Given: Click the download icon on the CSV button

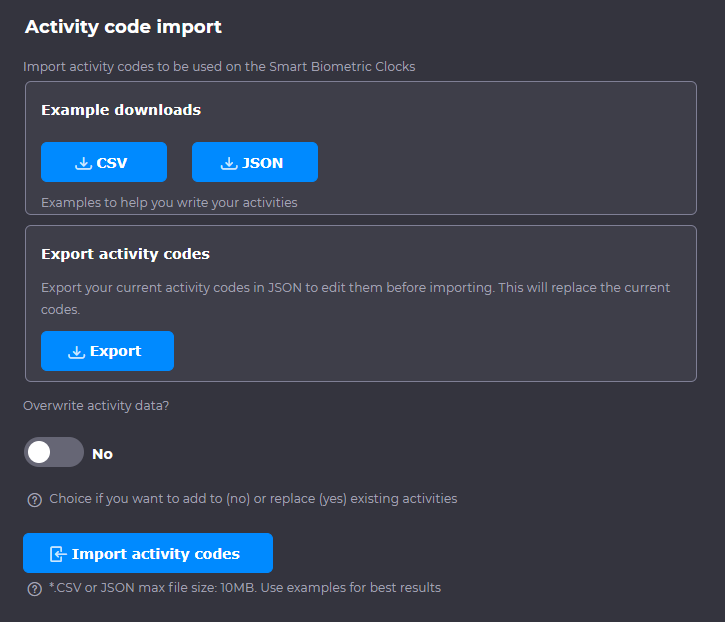Looking at the screenshot, I should pyautogui.click(x=84, y=163).
